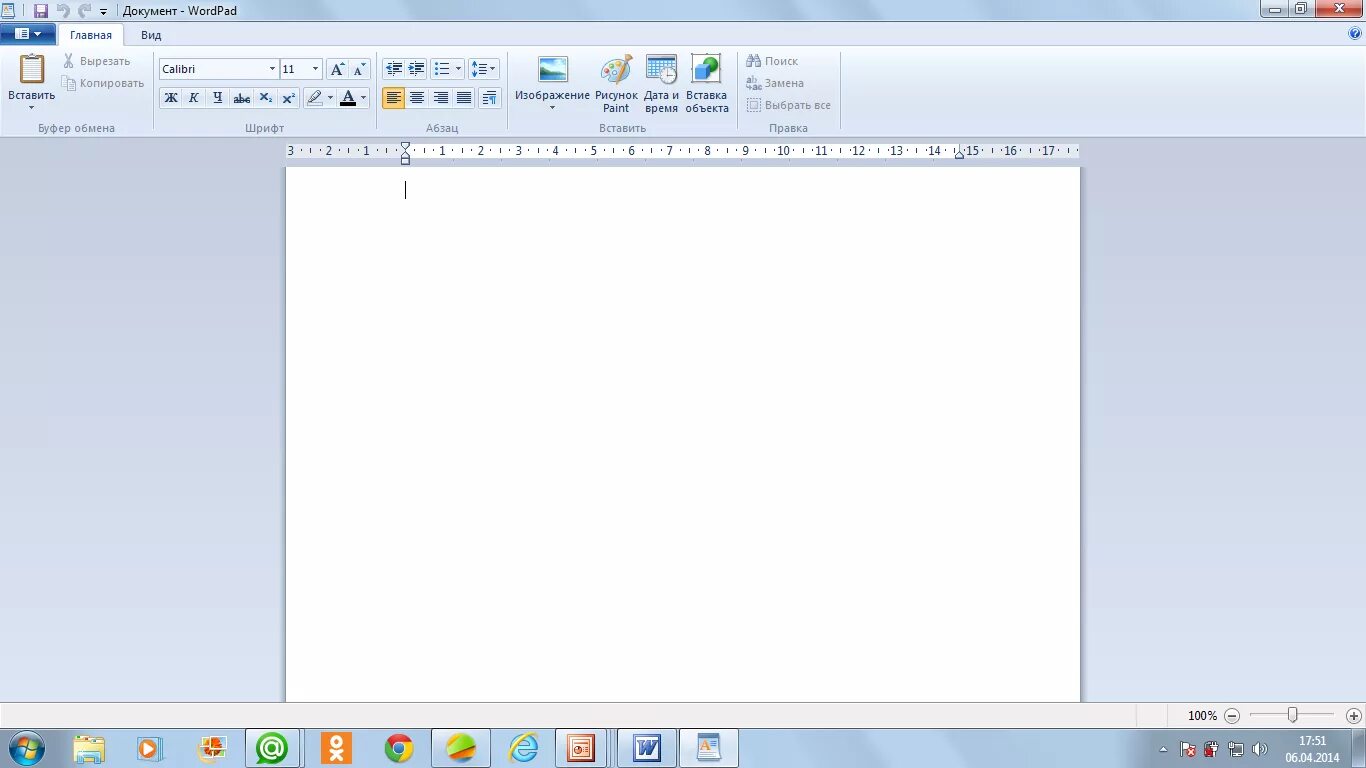Viewport: 1366px width, 768px height.
Task: Select center text alignment
Action: tap(417, 97)
